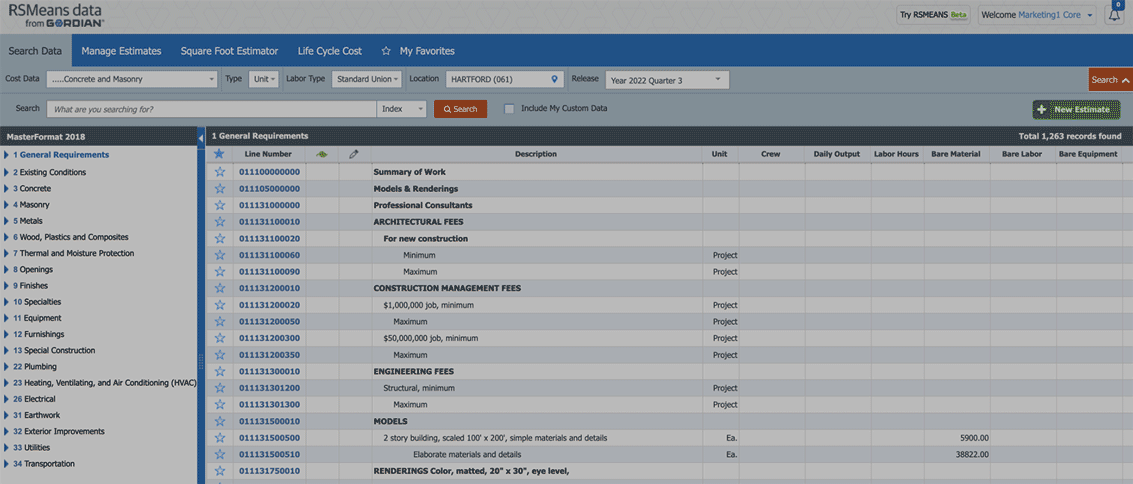Viewport: 1133px width, 484px height.
Task: Click the Daily Output column header
Action: pyautogui.click(x=837, y=154)
